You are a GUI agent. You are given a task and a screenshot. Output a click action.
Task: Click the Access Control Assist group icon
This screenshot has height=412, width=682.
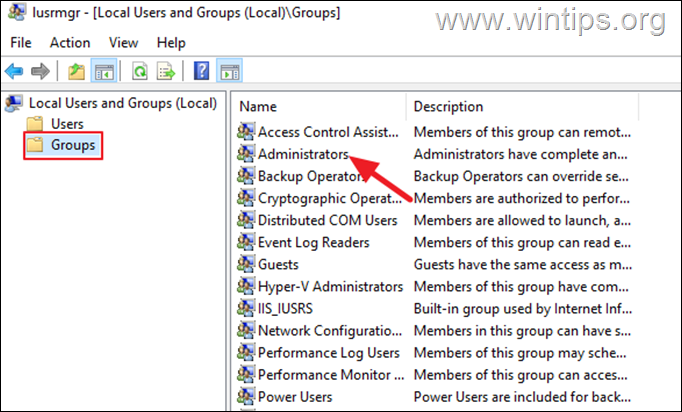(x=246, y=131)
